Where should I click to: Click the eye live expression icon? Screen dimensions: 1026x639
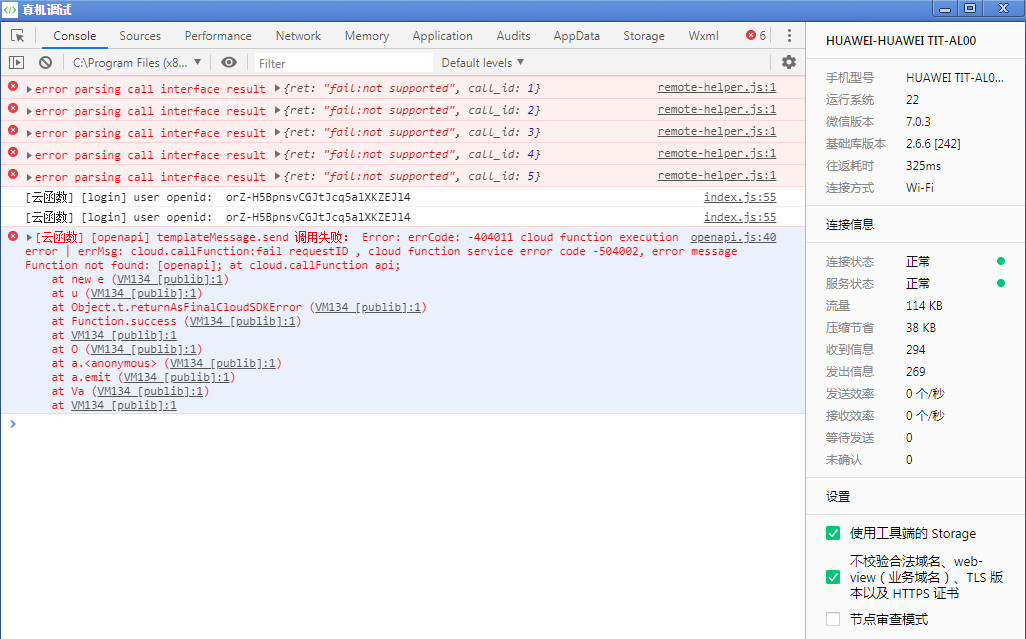click(x=229, y=62)
